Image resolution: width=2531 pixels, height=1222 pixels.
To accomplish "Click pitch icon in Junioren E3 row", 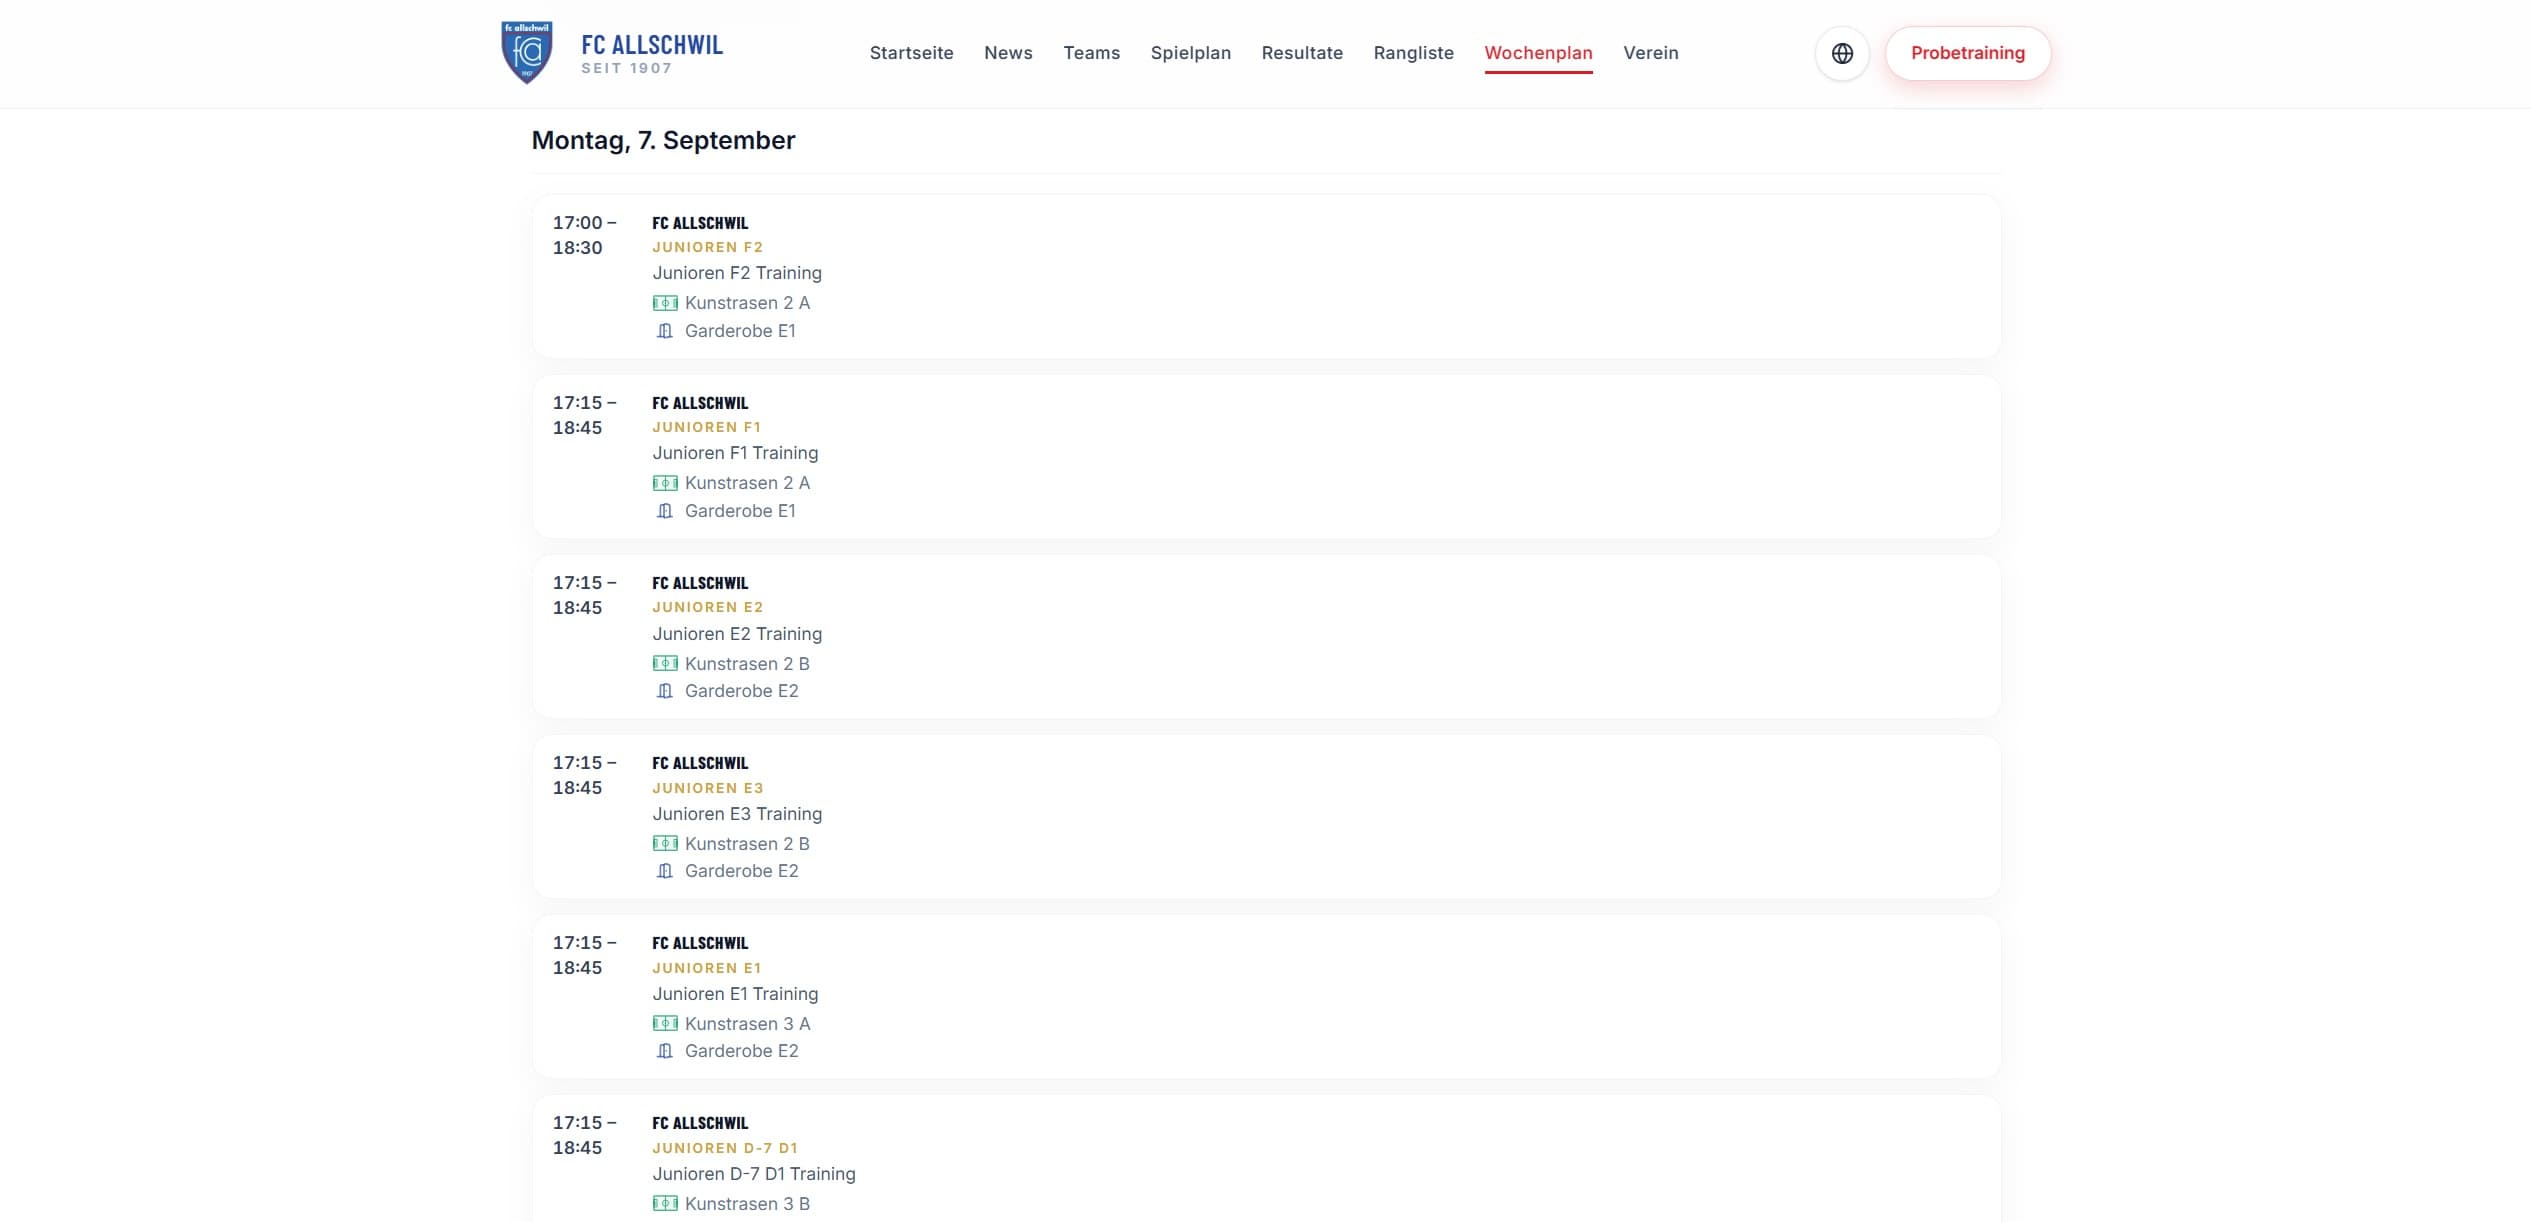I will (665, 843).
